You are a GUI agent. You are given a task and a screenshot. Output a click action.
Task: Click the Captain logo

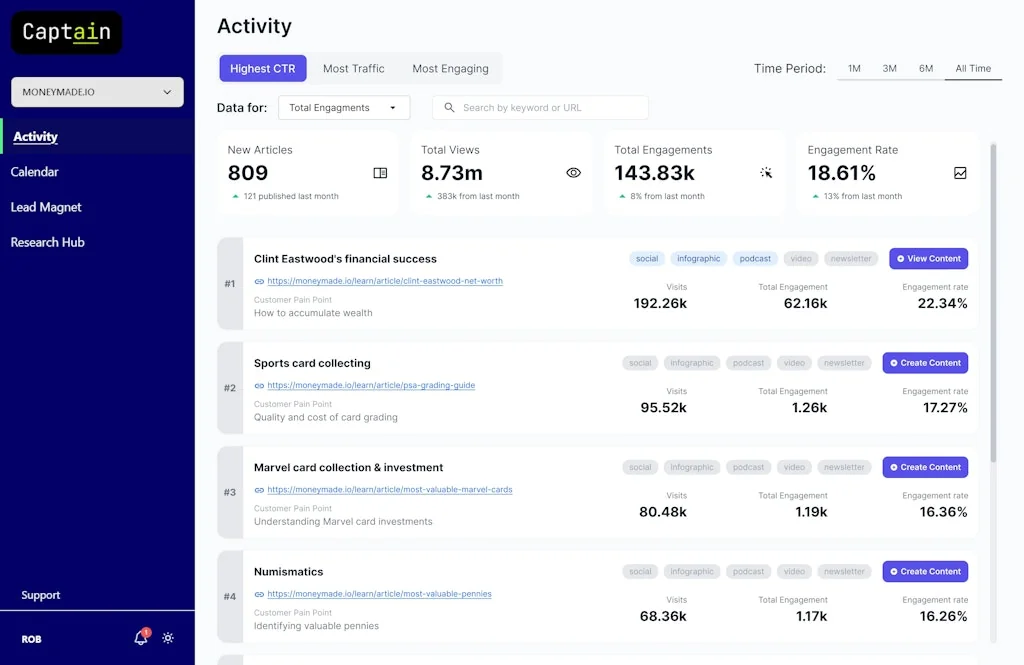(66, 32)
